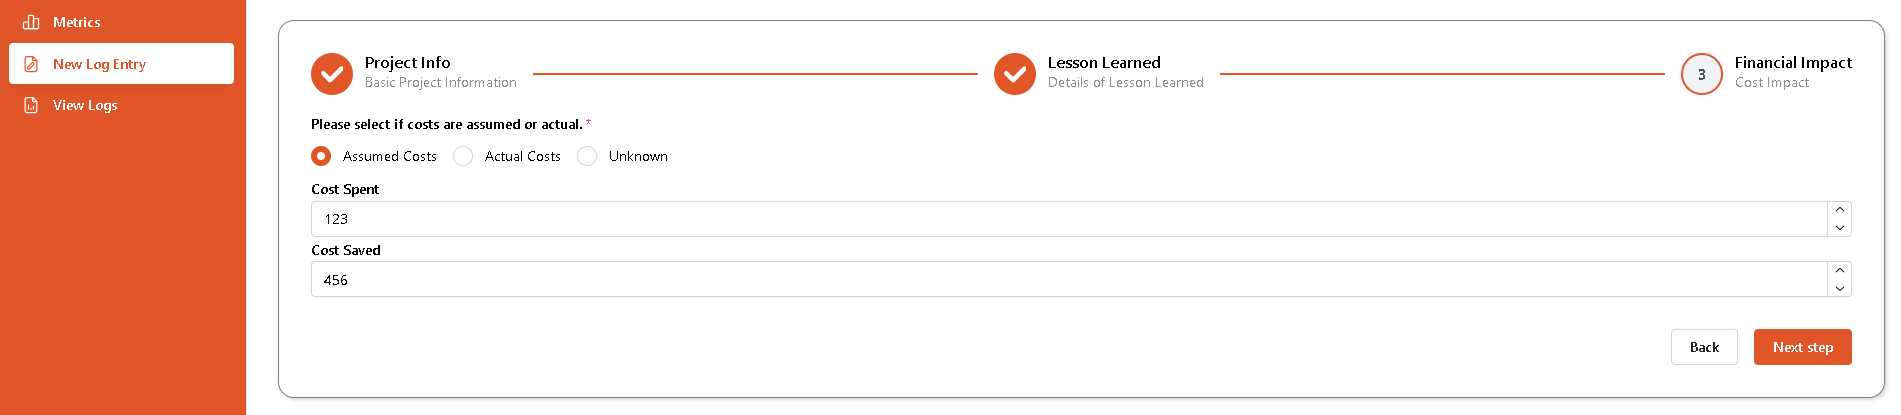Click the New Log Entry edit icon

pos(31,64)
